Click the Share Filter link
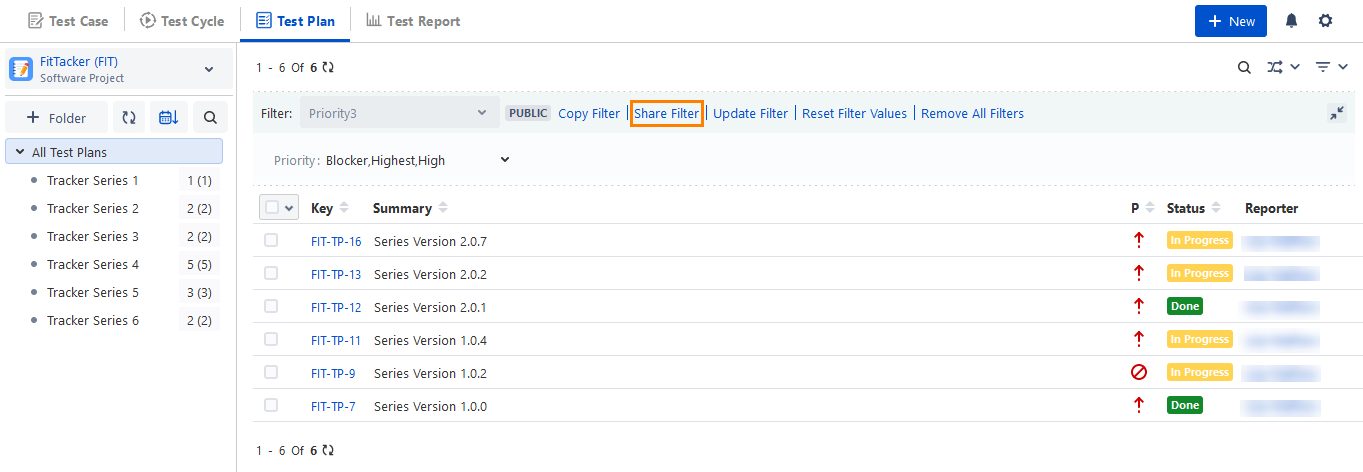1363x472 pixels. click(x=667, y=113)
